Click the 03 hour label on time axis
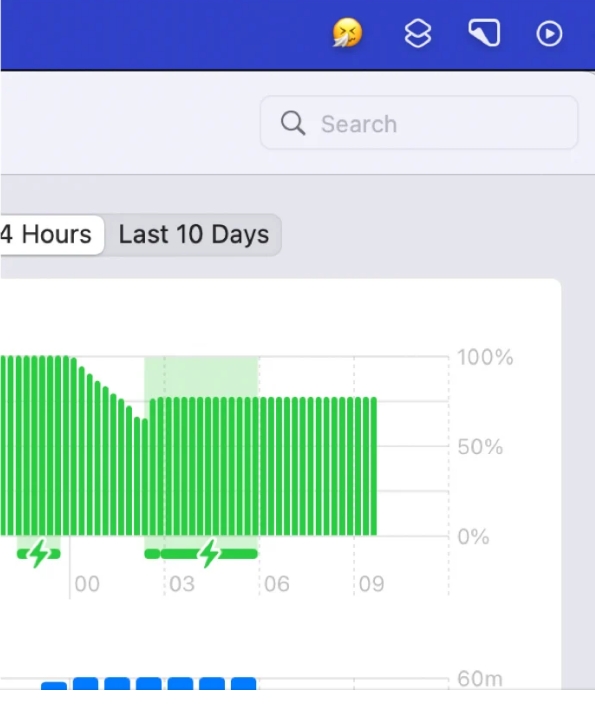This screenshot has width=595, height=719. (x=182, y=584)
